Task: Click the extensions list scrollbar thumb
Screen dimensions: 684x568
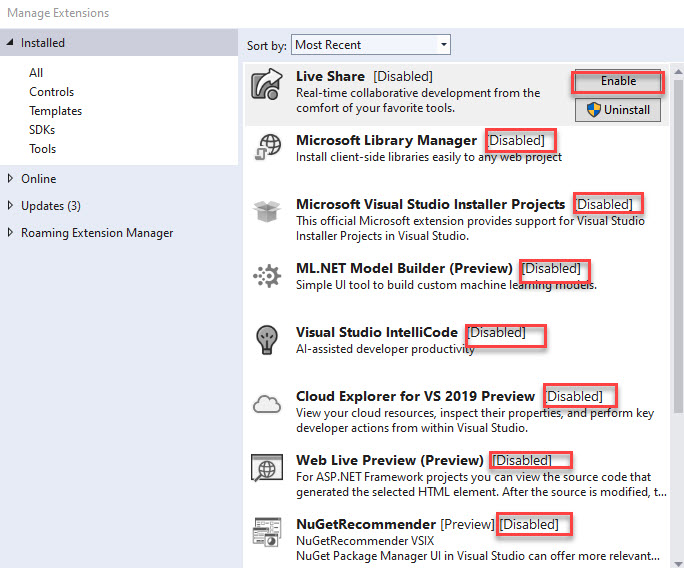Action: tap(678, 246)
